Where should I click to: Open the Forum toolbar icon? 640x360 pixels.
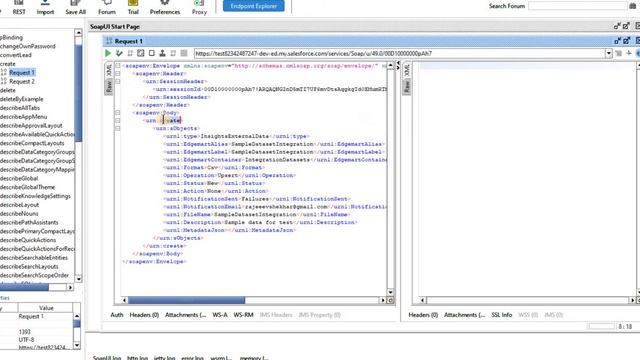point(107,7)
